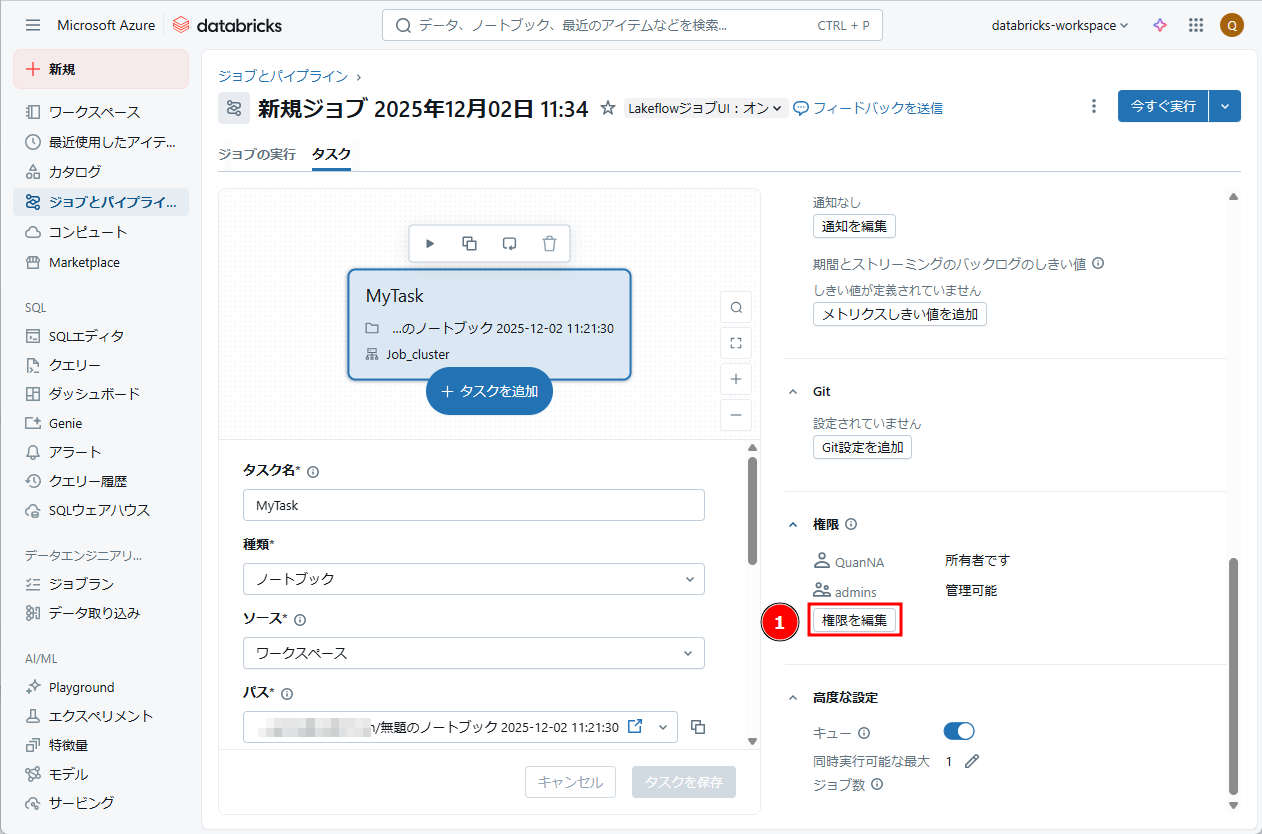Open the apps grid icon
This screenshot has width=1262, height=834.
(1195, 26)
